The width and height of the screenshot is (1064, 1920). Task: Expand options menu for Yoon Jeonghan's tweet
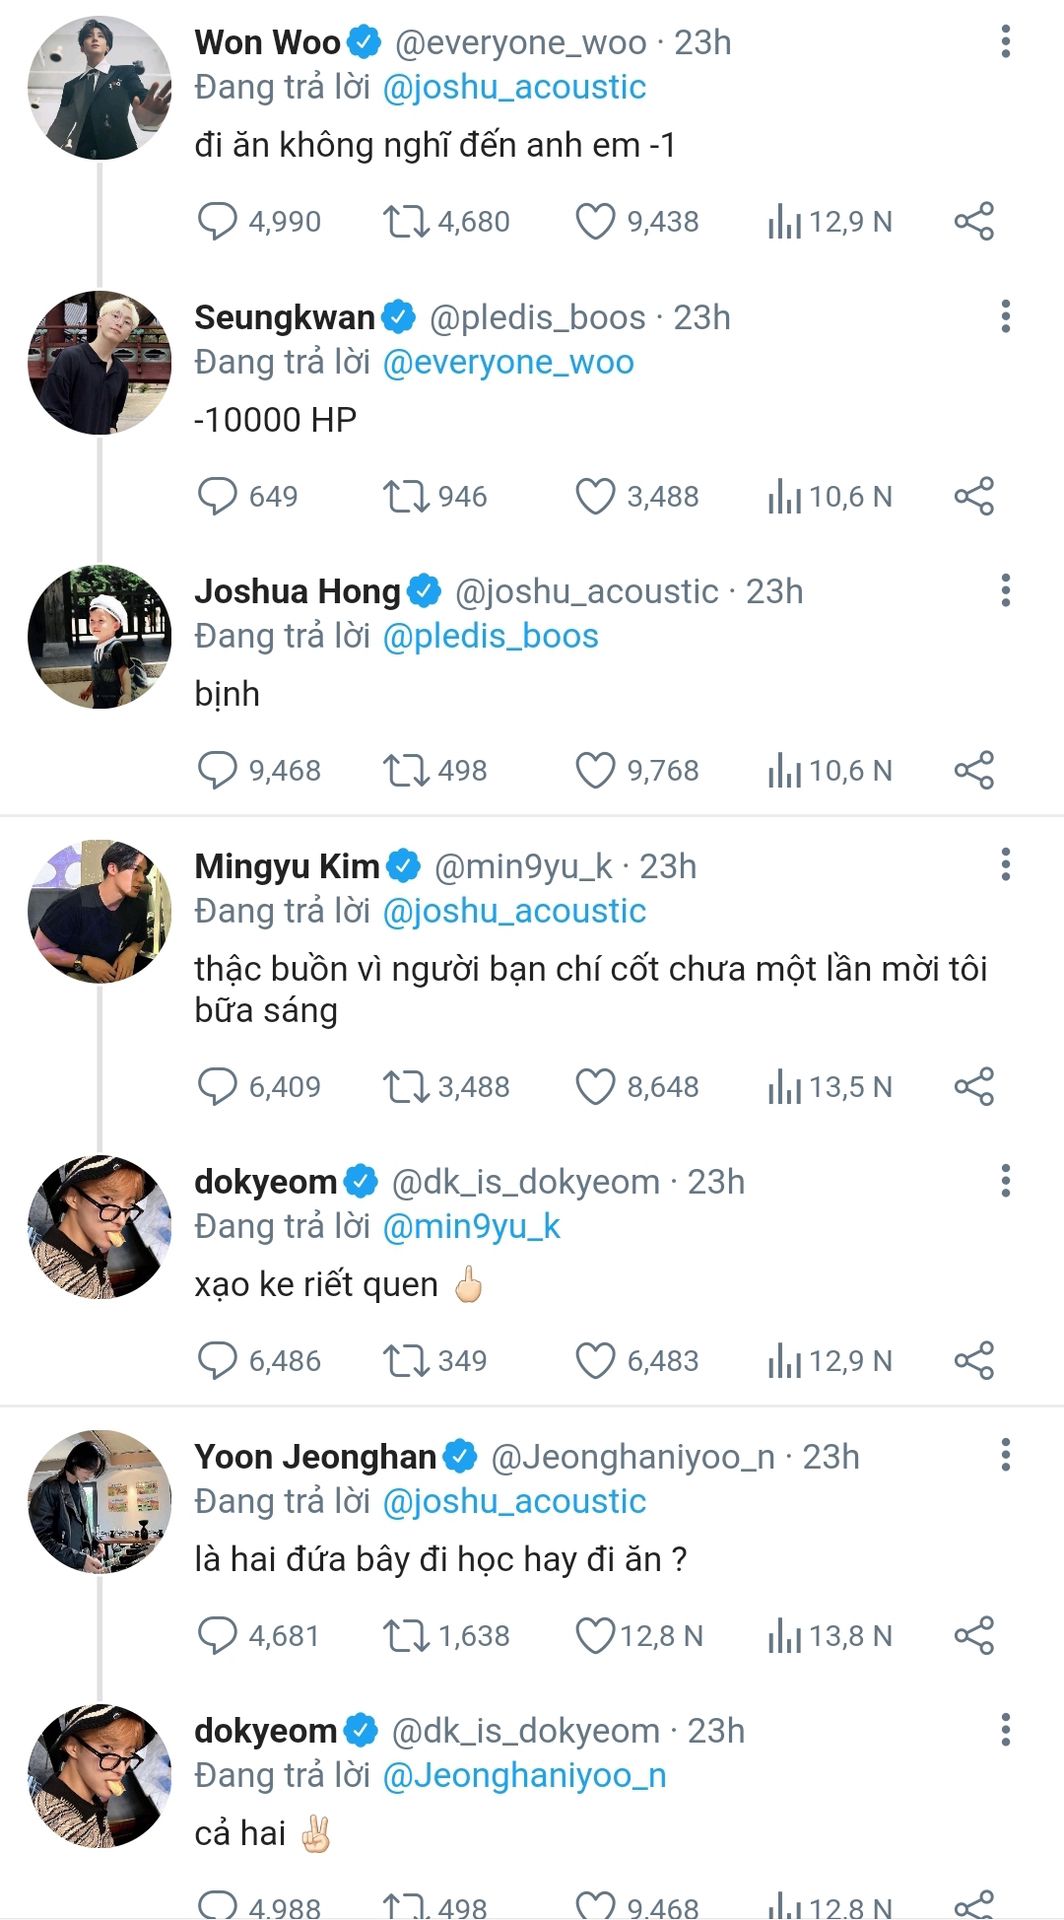(1005, 1456)
